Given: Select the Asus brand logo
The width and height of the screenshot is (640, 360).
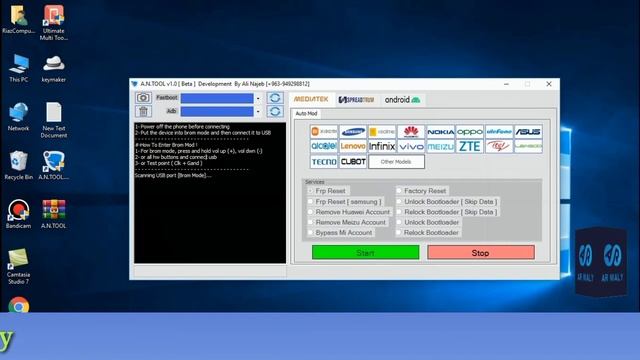Looking at the screenshot, I should [528, 131].
